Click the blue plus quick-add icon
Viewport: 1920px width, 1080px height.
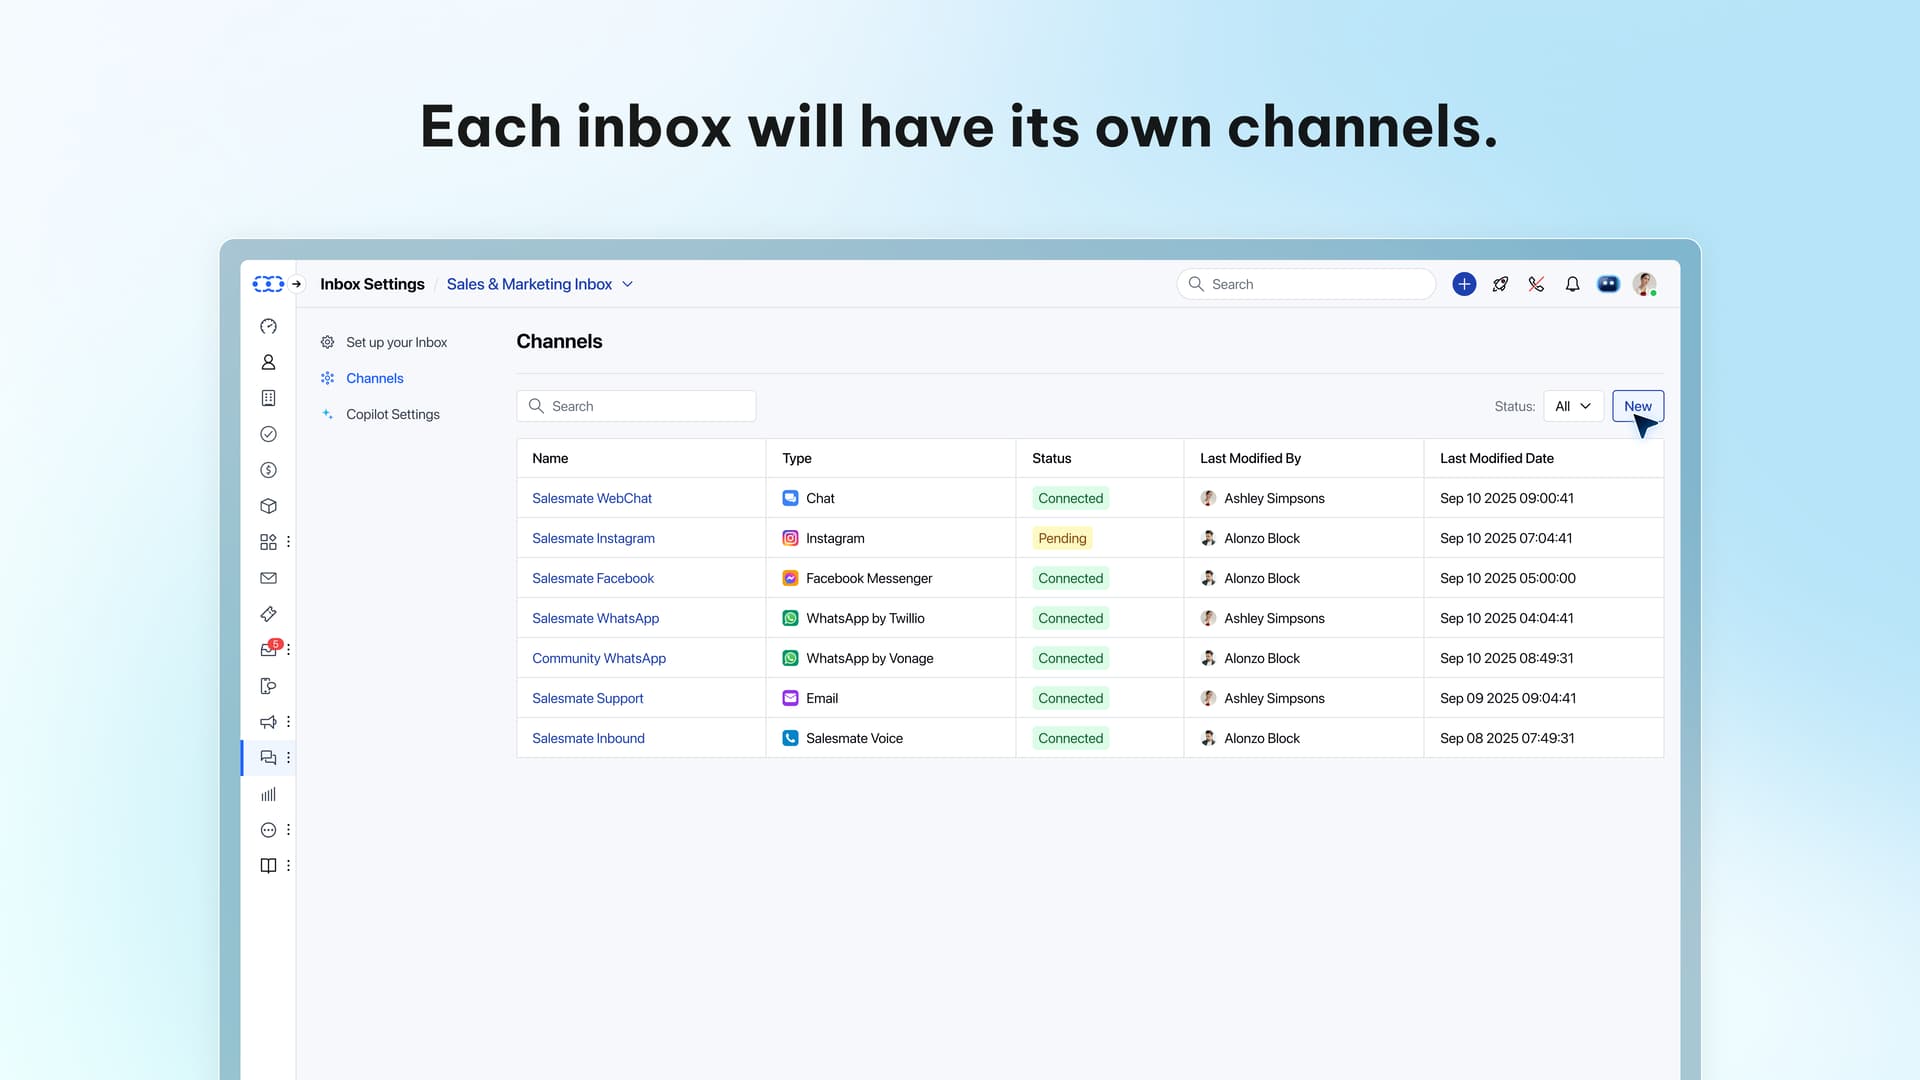point(1464,284)
